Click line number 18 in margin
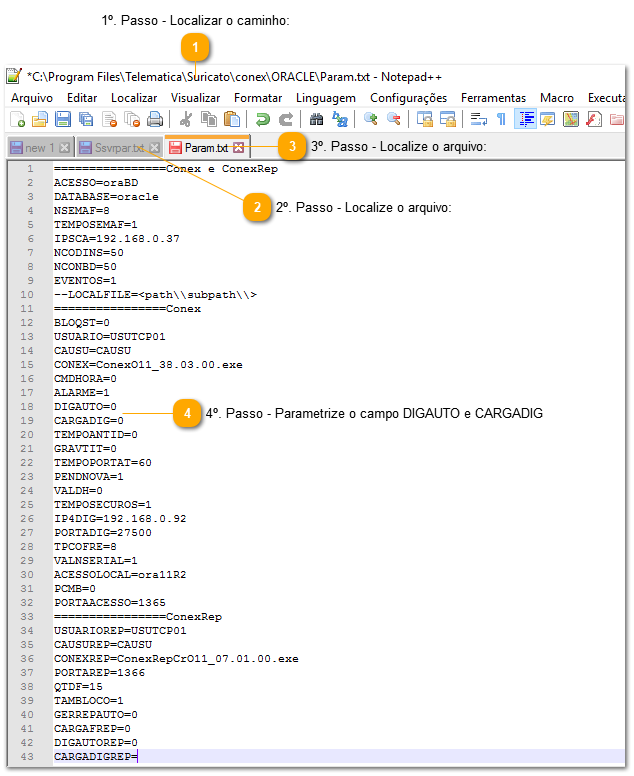634x776 pixels. (x=27, y=406)
